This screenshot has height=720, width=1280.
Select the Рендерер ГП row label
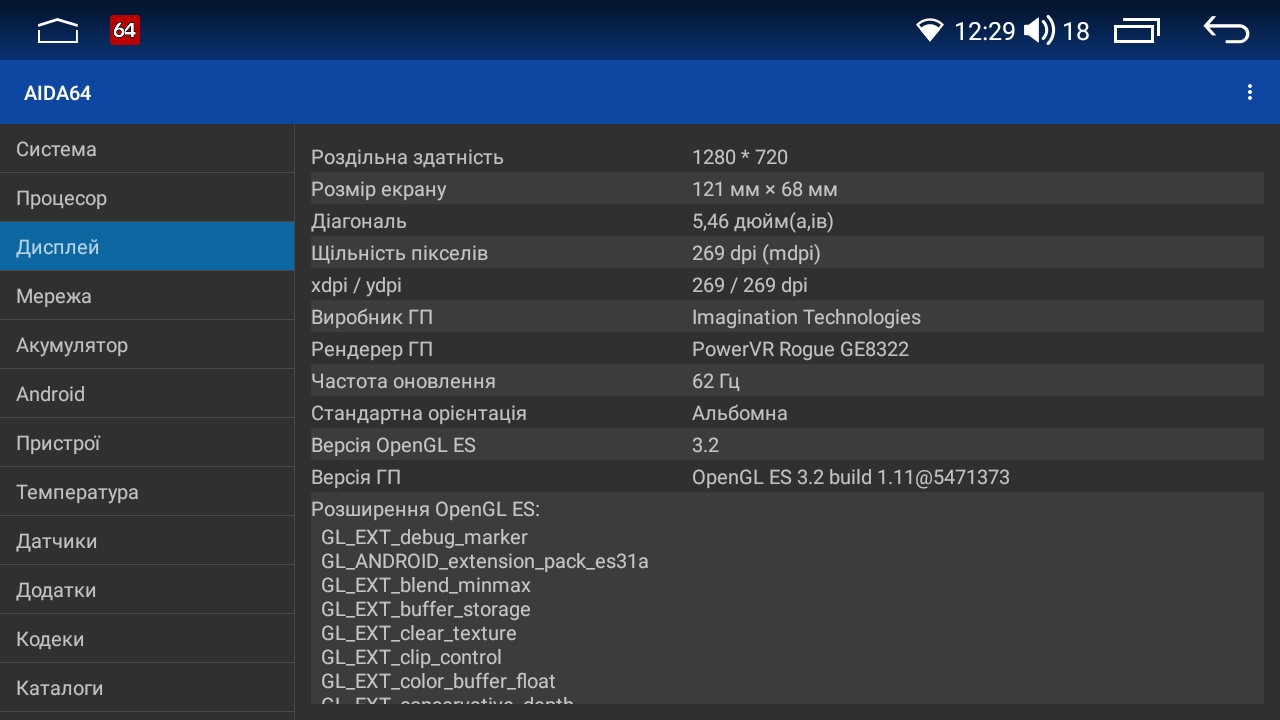[x=372, y=349]
